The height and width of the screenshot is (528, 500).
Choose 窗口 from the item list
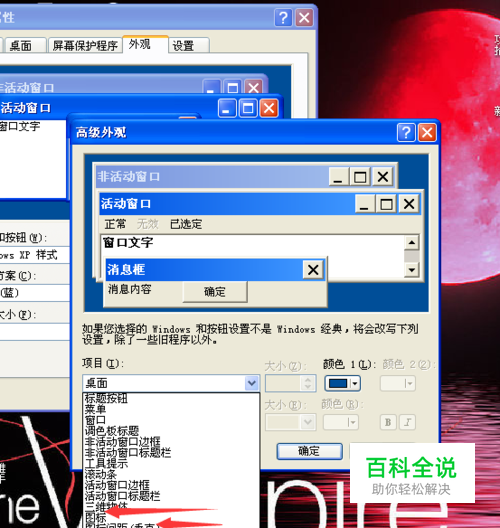[171, 420]
